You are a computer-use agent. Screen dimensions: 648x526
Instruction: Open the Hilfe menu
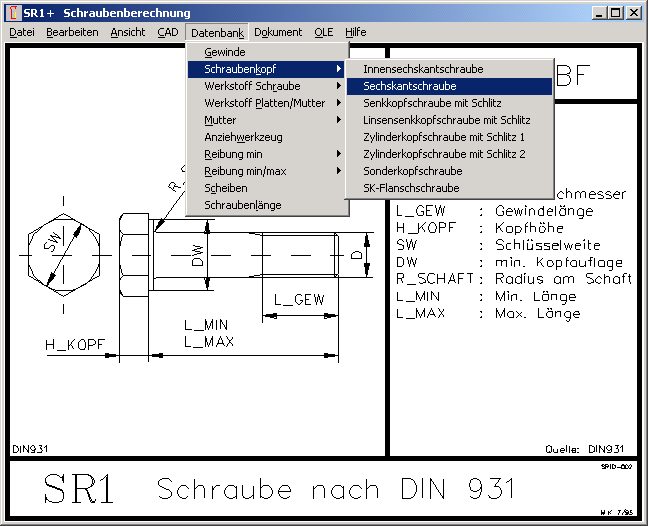[x=356, y=32]
